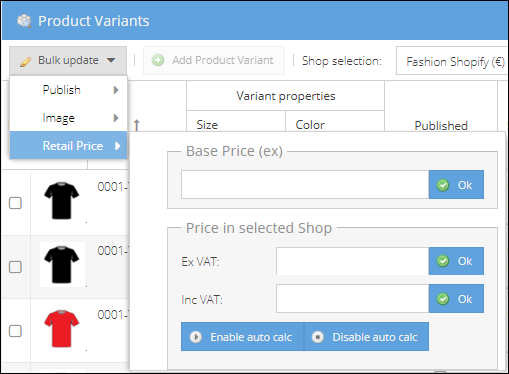509x374 pixels.
Task: Open the Fashion Shopify shop selection box
Action: [x=452, y=61]
